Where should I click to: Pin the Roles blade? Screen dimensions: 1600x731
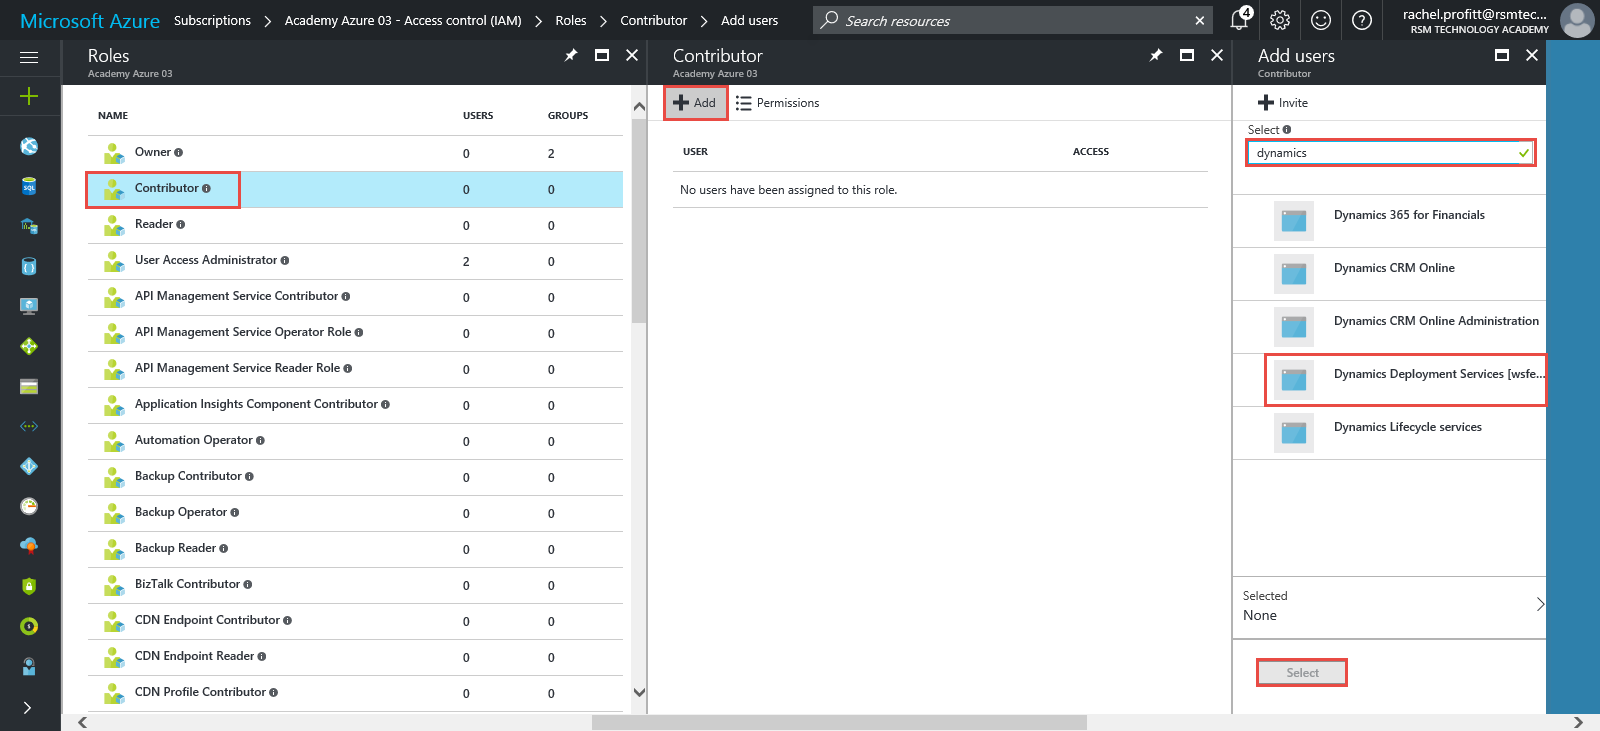click(x=571, y=56)
